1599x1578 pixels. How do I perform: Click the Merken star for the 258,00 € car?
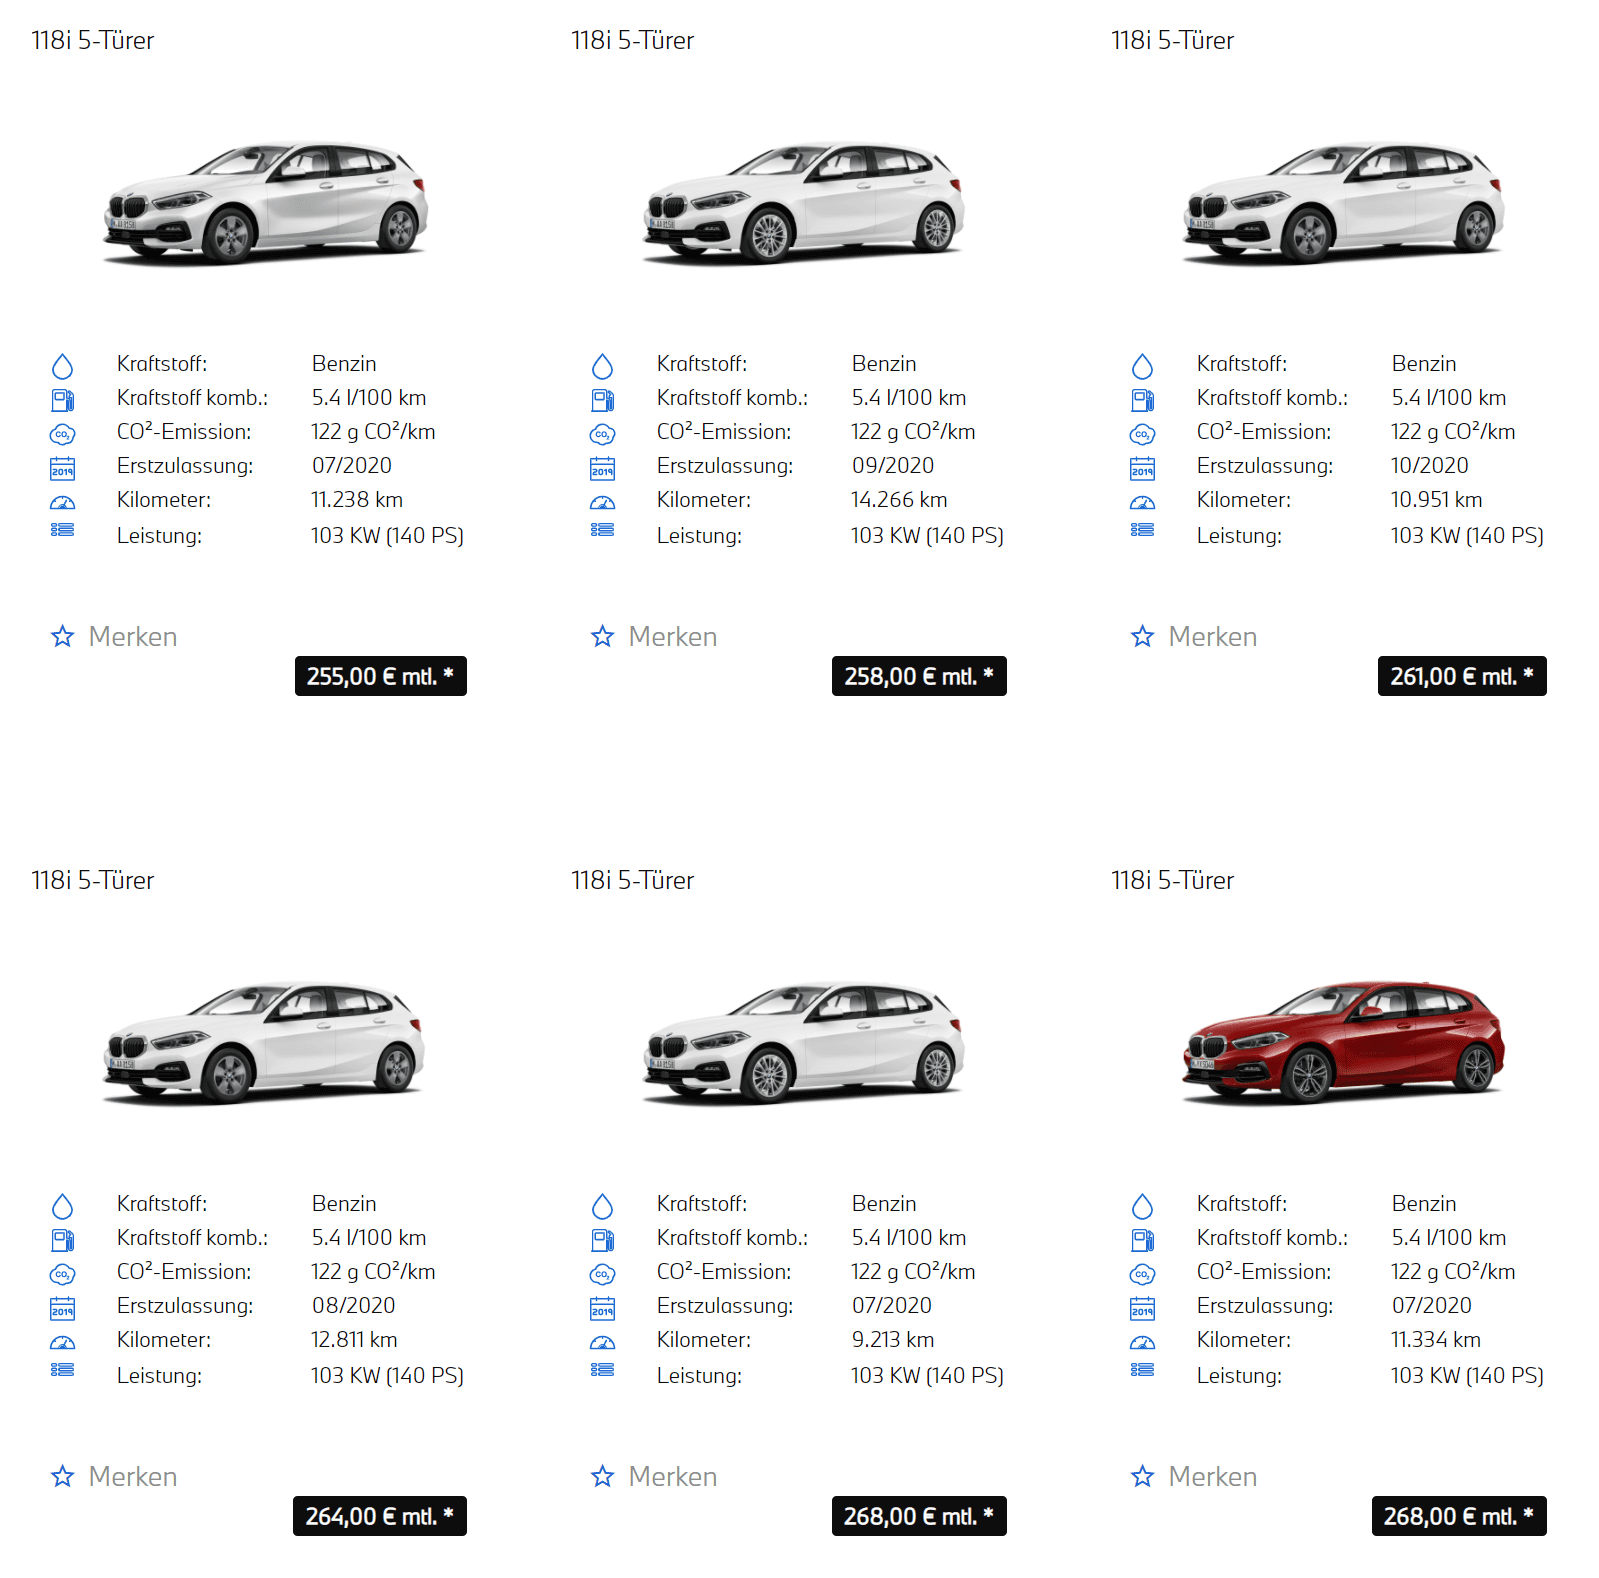(x=602, y=636)
